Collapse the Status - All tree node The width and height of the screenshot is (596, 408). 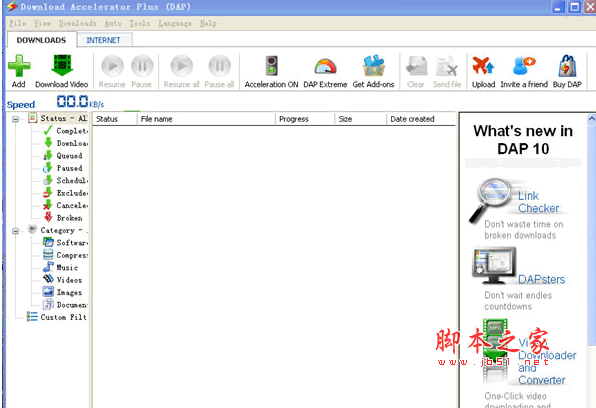tap(15, 119)
